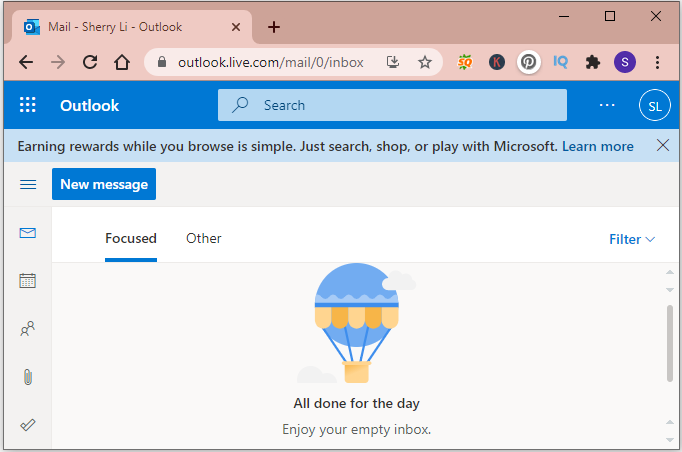The height and width of the screenshot is (452, 682).
Task: Open the K browser extension icon
Action: click(497, 62)
